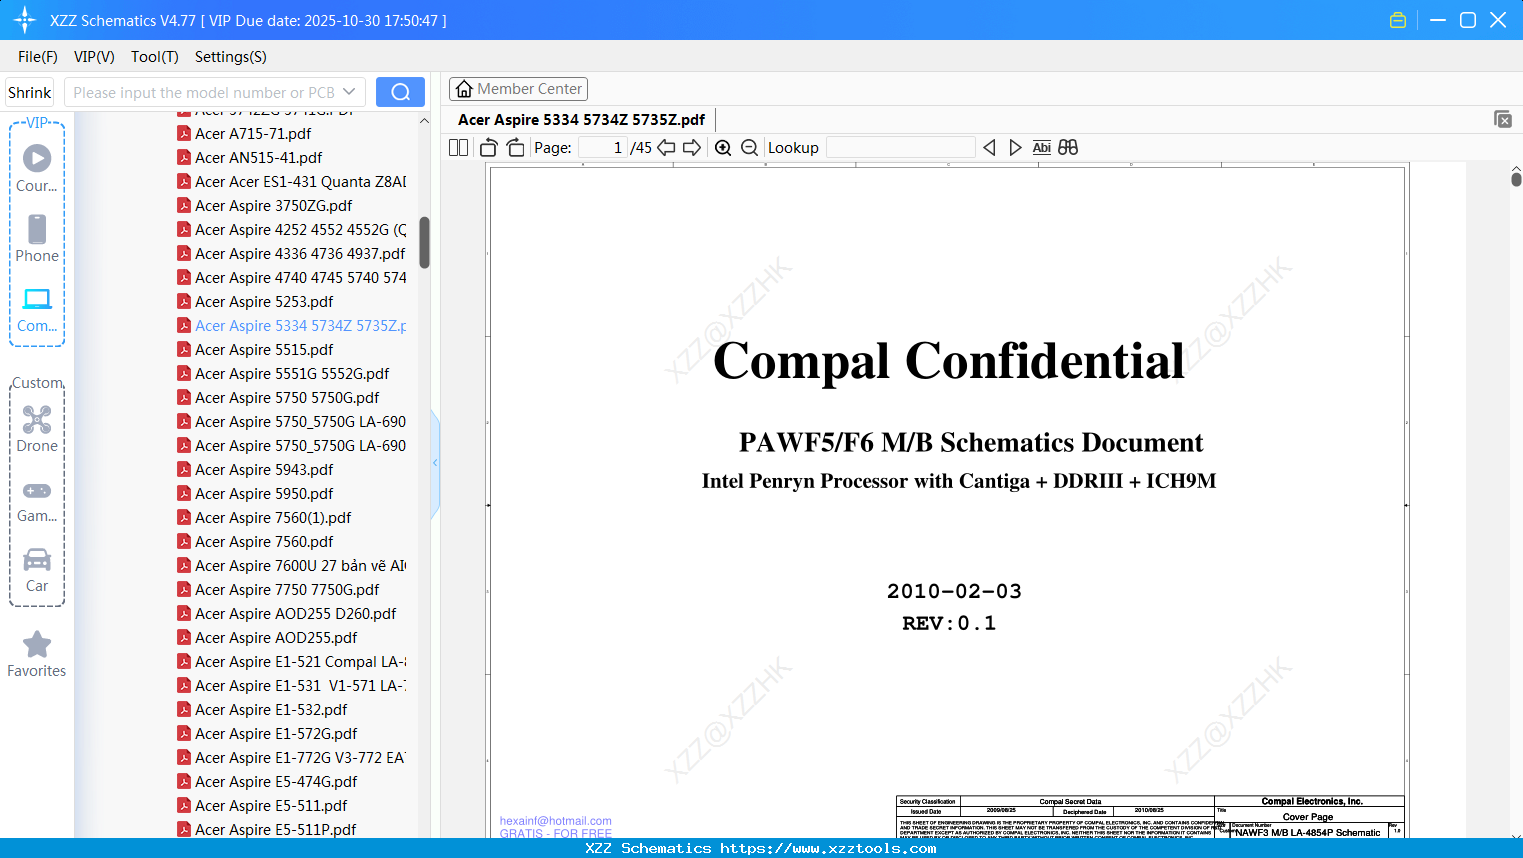Image resolution: width=1523 pixels, height=858 pixels.
Task: Open the Member Center button
Action: (x=518, y=89)
